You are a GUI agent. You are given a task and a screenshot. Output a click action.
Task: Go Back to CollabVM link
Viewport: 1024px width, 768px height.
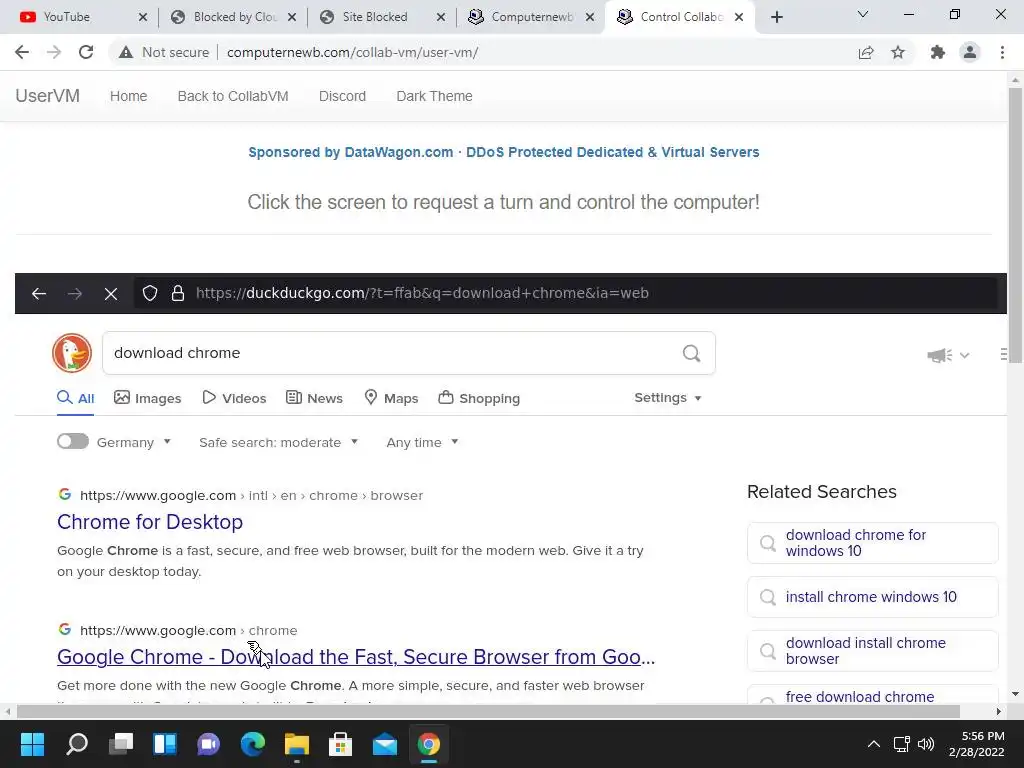click(x=233, y=96)
